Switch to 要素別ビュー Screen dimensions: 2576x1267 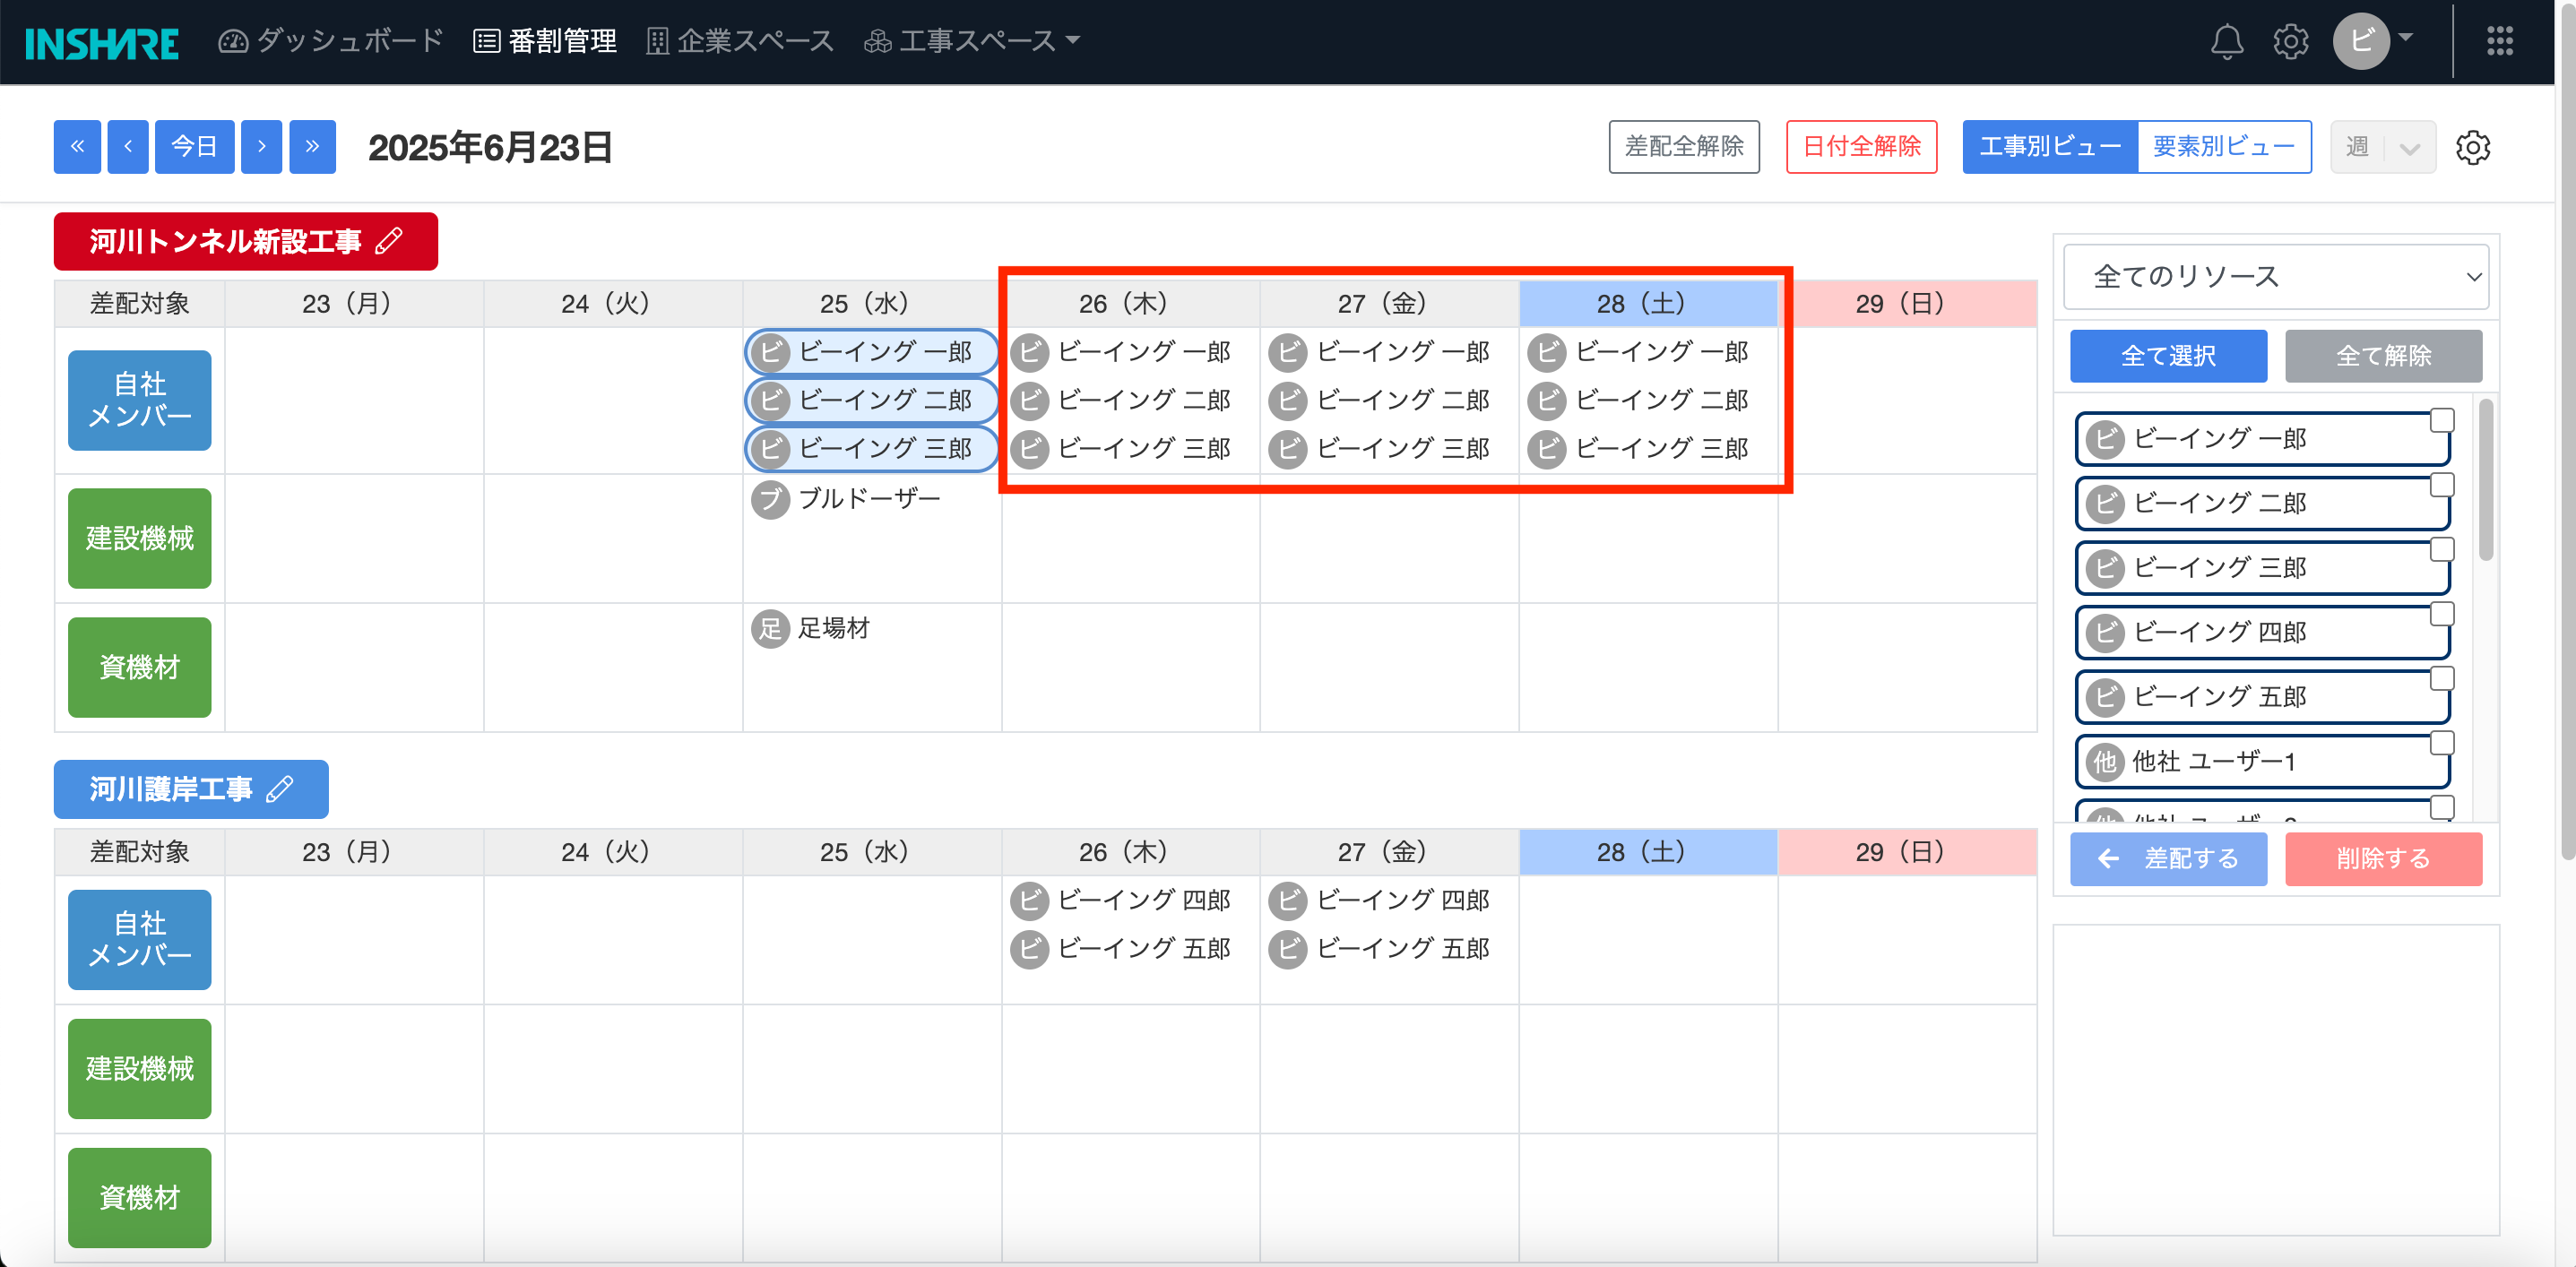click(x=2224, y=147)
